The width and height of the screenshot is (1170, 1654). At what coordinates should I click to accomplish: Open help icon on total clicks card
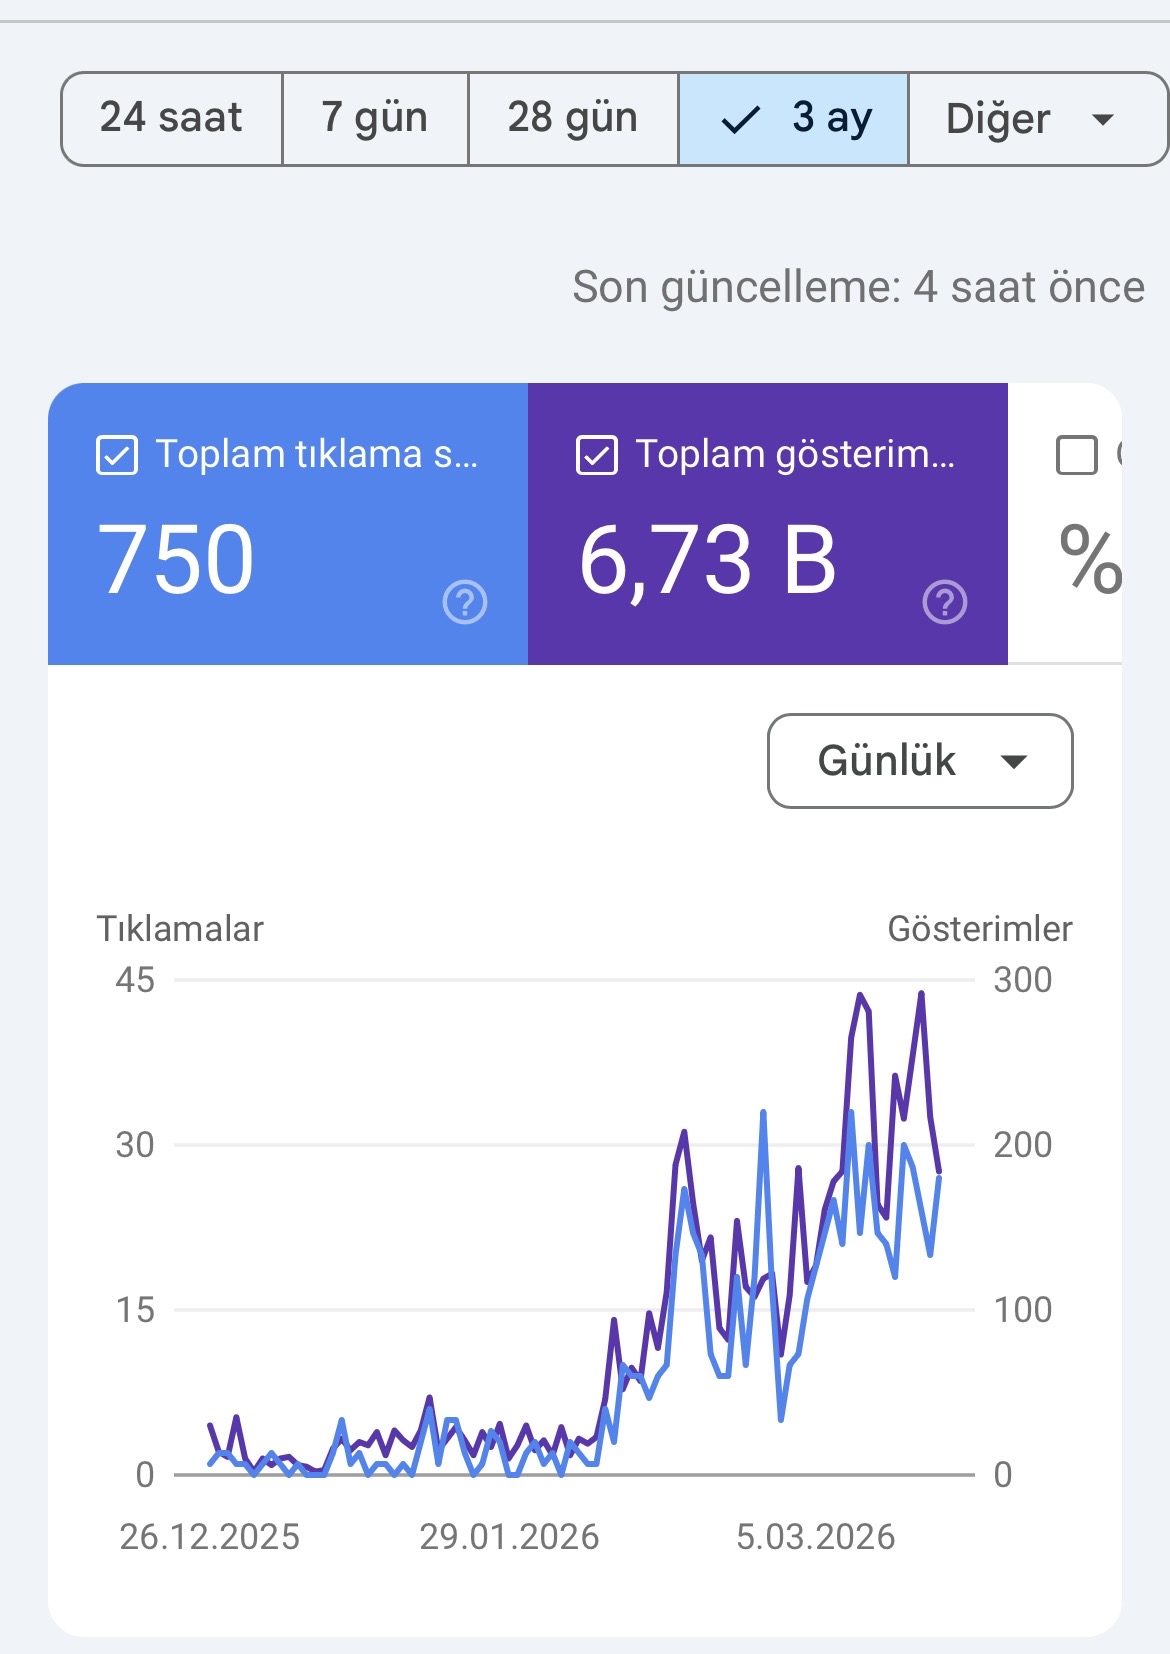(465, 602)
